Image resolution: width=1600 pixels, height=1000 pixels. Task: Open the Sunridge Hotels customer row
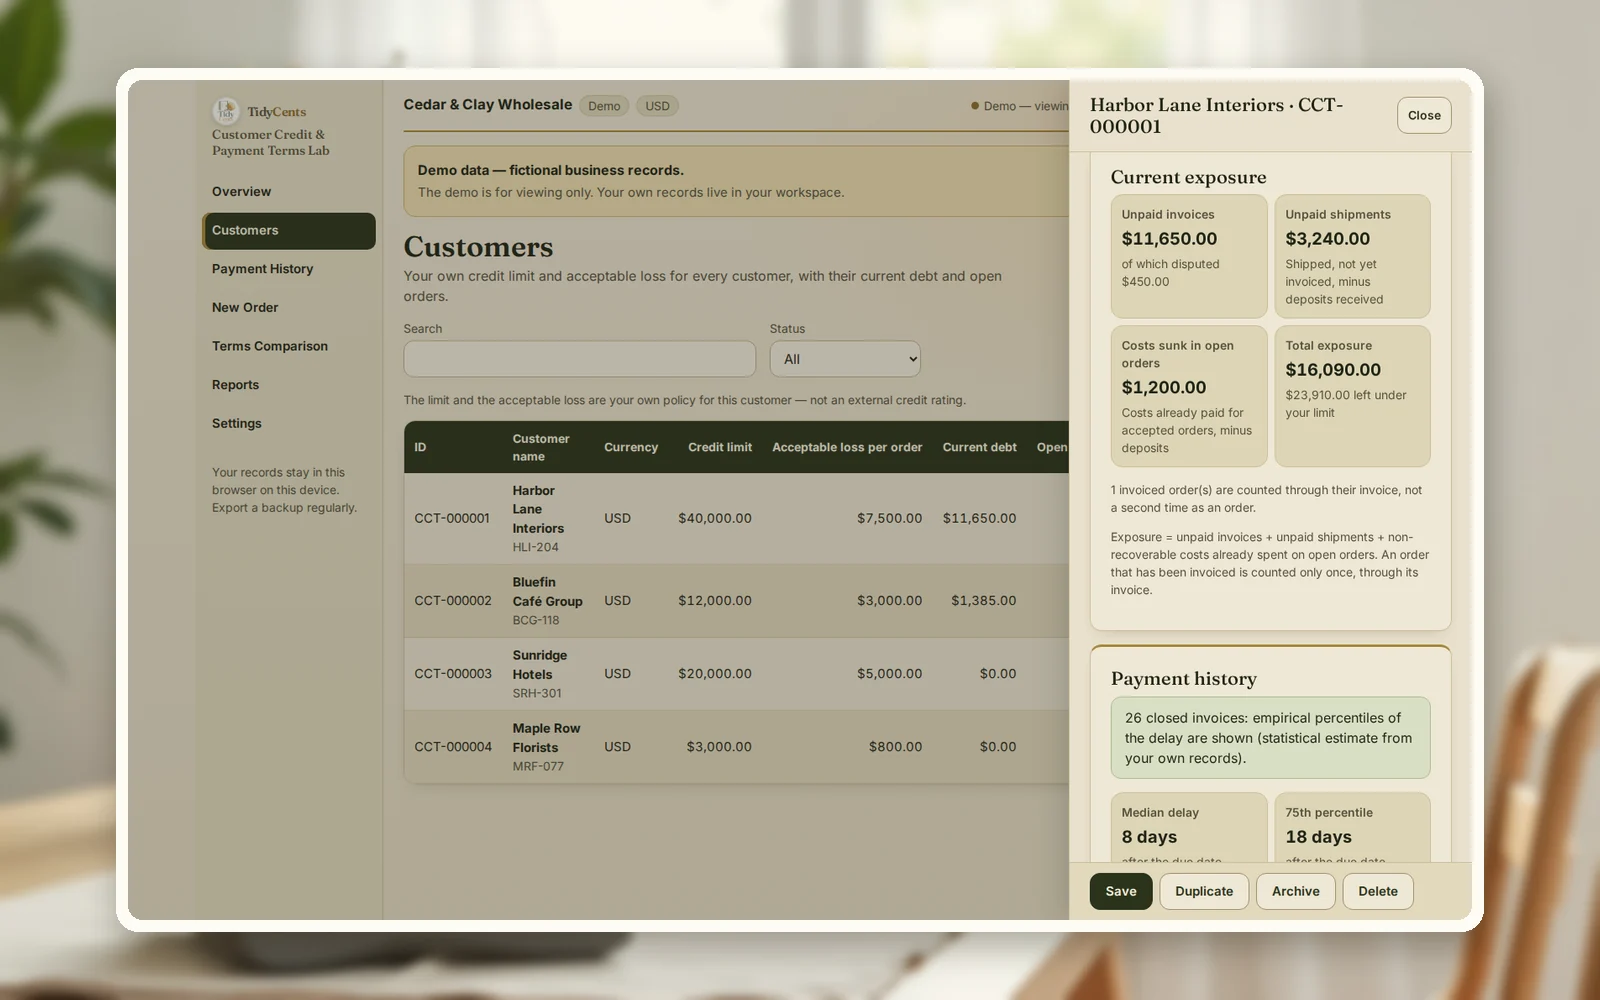pyautogui.click(x=736, y=674)
